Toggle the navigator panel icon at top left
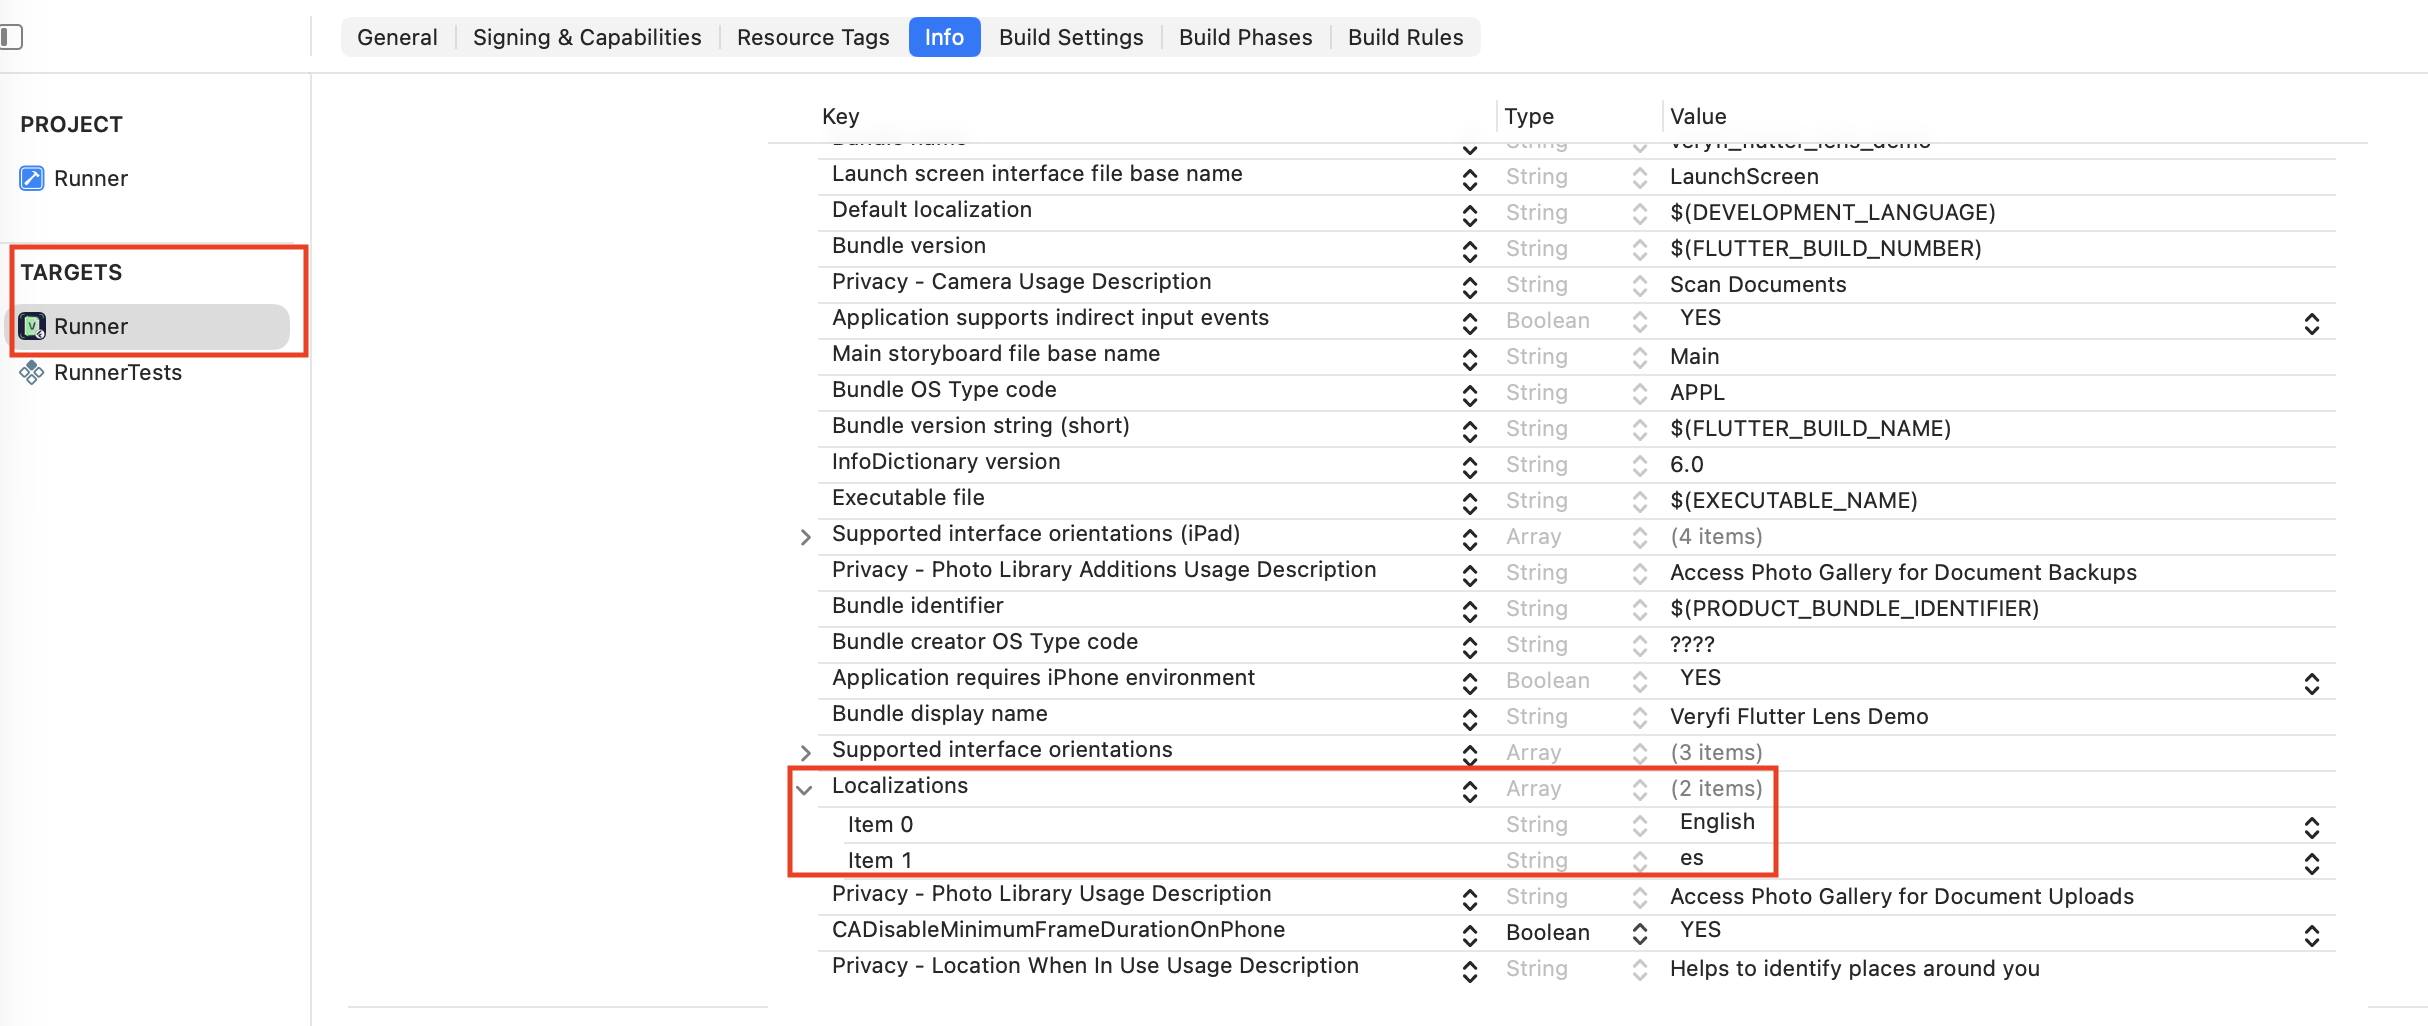The width and height of the screenshot is (2428, 1026). pyautogui.click(x=13, y=36)
